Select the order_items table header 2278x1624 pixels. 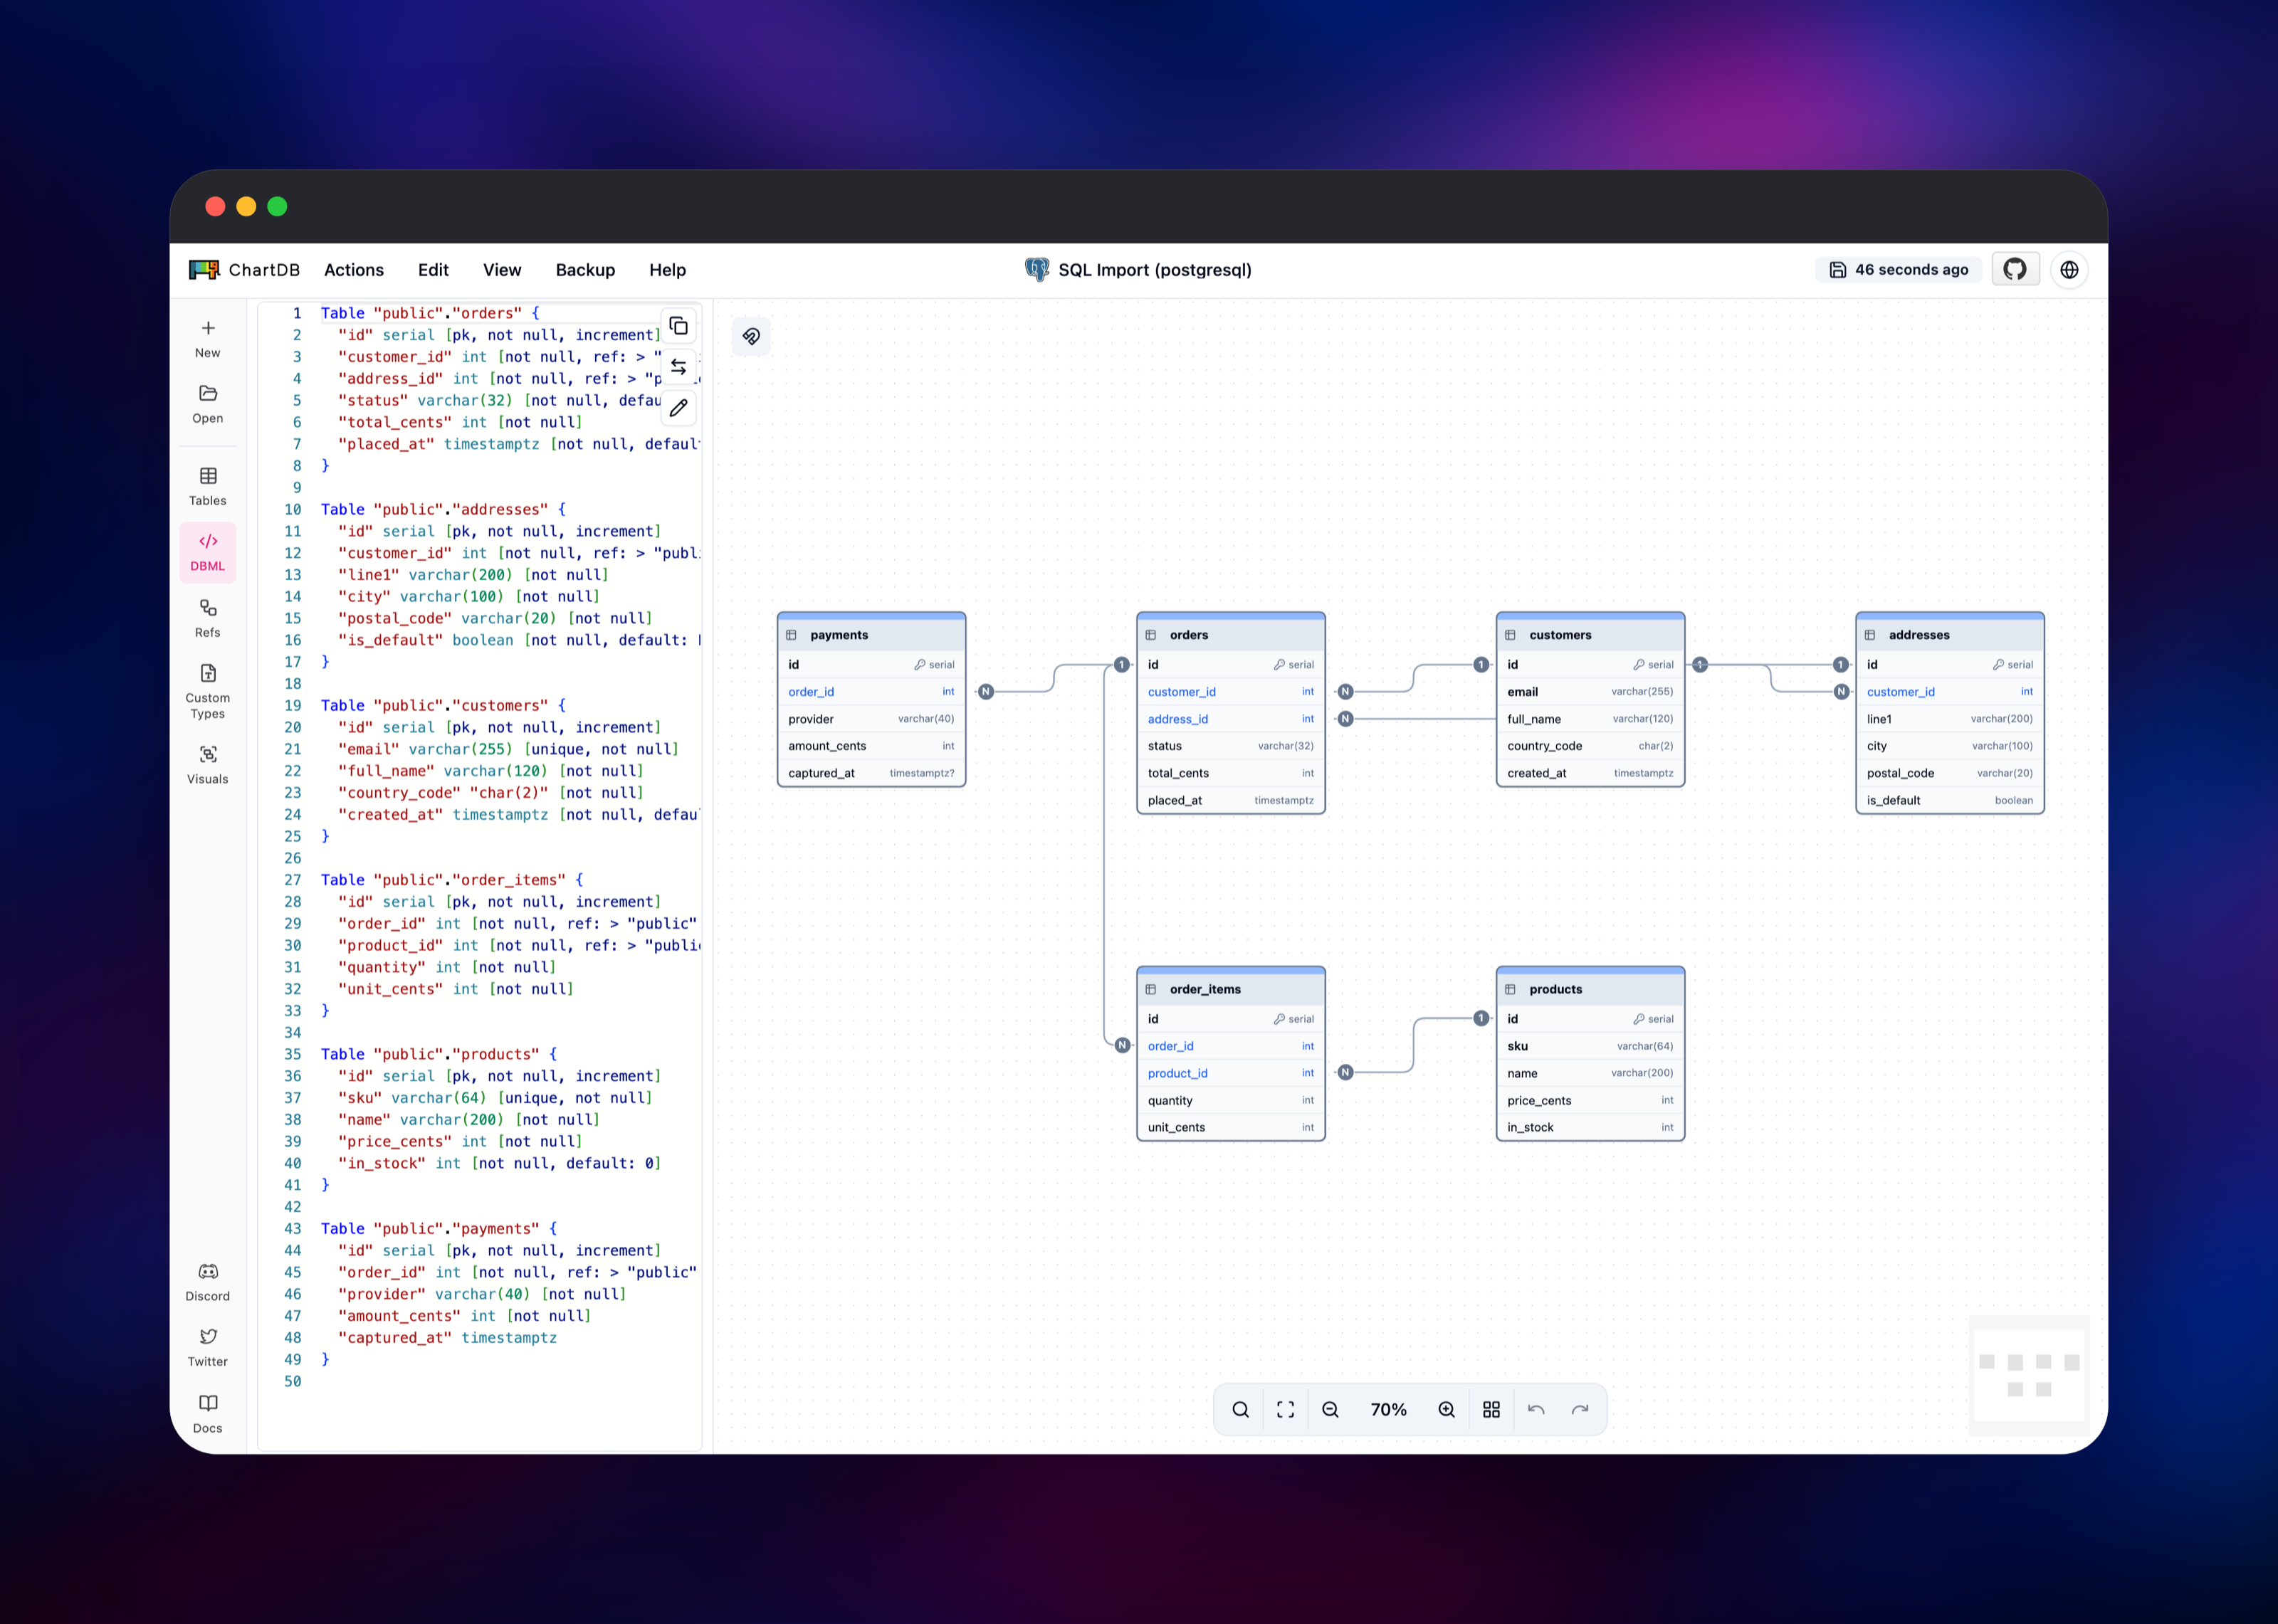pos(1231,988)
